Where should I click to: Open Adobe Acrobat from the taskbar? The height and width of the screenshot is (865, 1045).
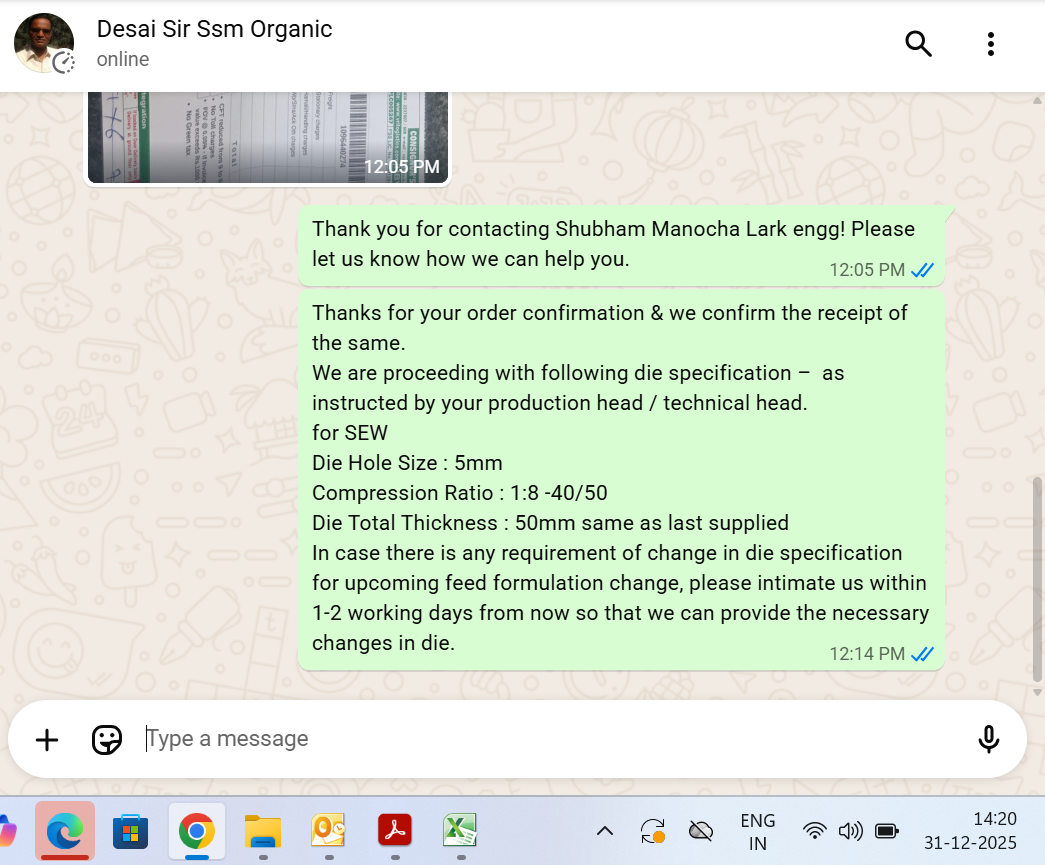(x=395, y=830)
